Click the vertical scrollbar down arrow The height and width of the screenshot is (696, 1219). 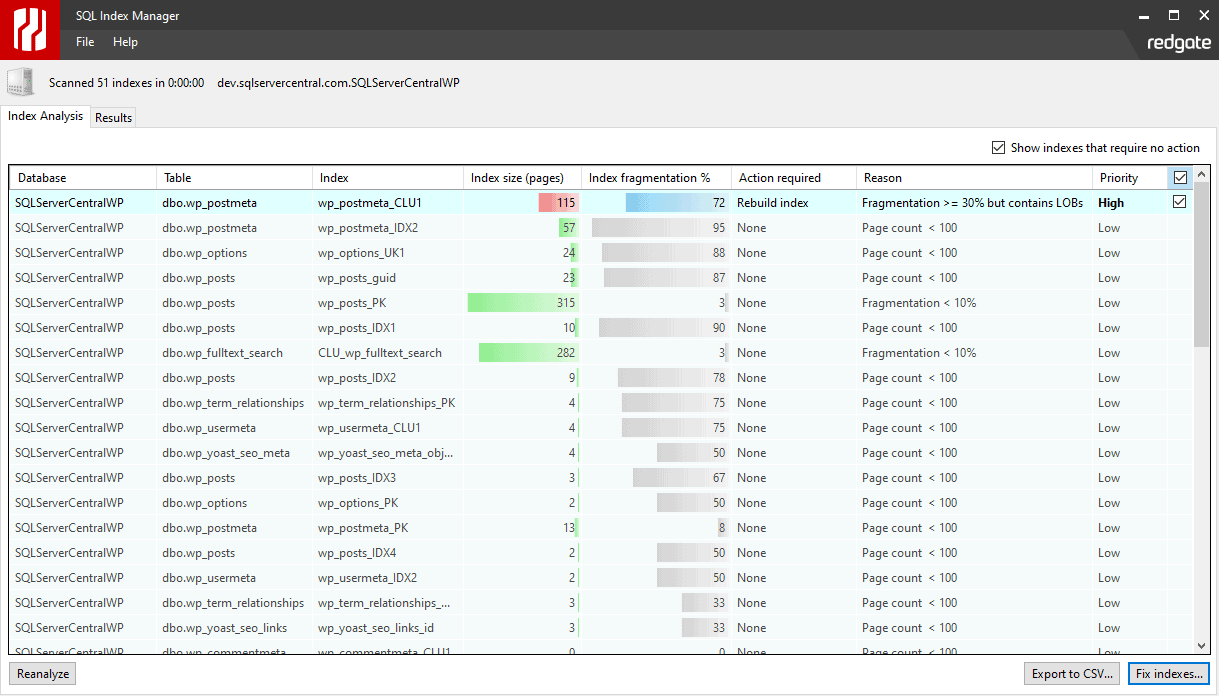pos(1201,646)
